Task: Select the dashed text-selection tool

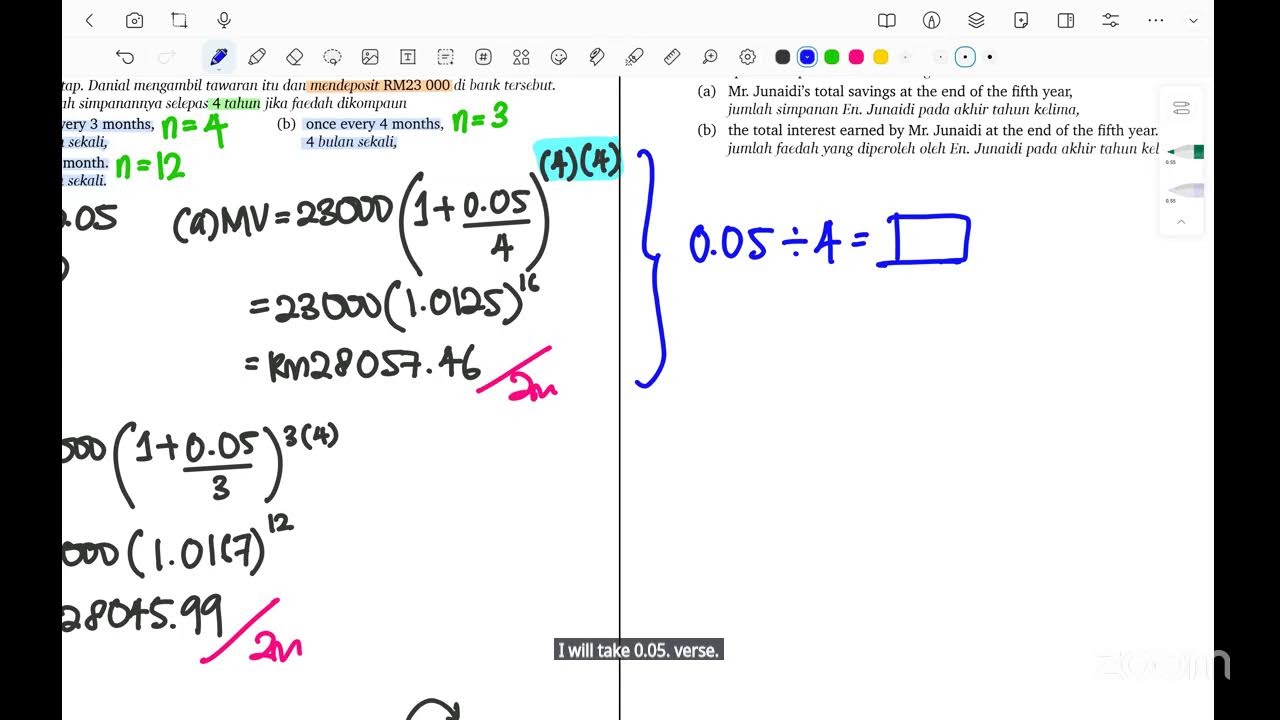Action: (x=446, y=57)
